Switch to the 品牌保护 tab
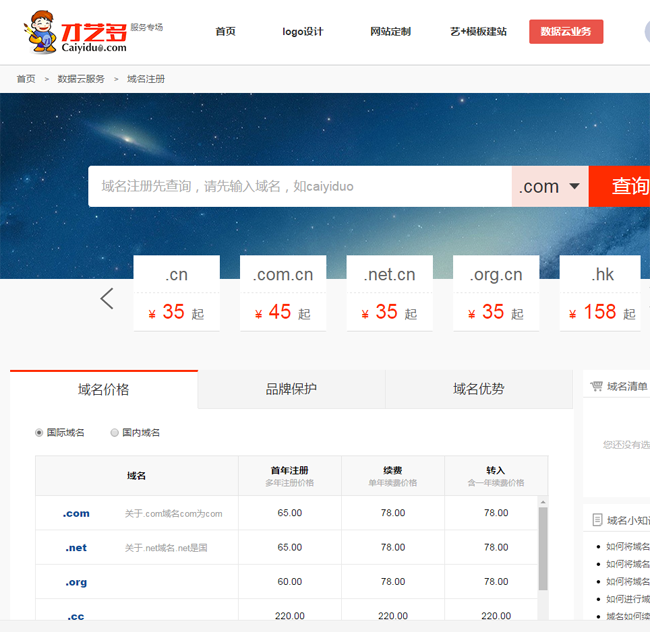This screenshot has height=632, width=650. [x=291, y=389]
